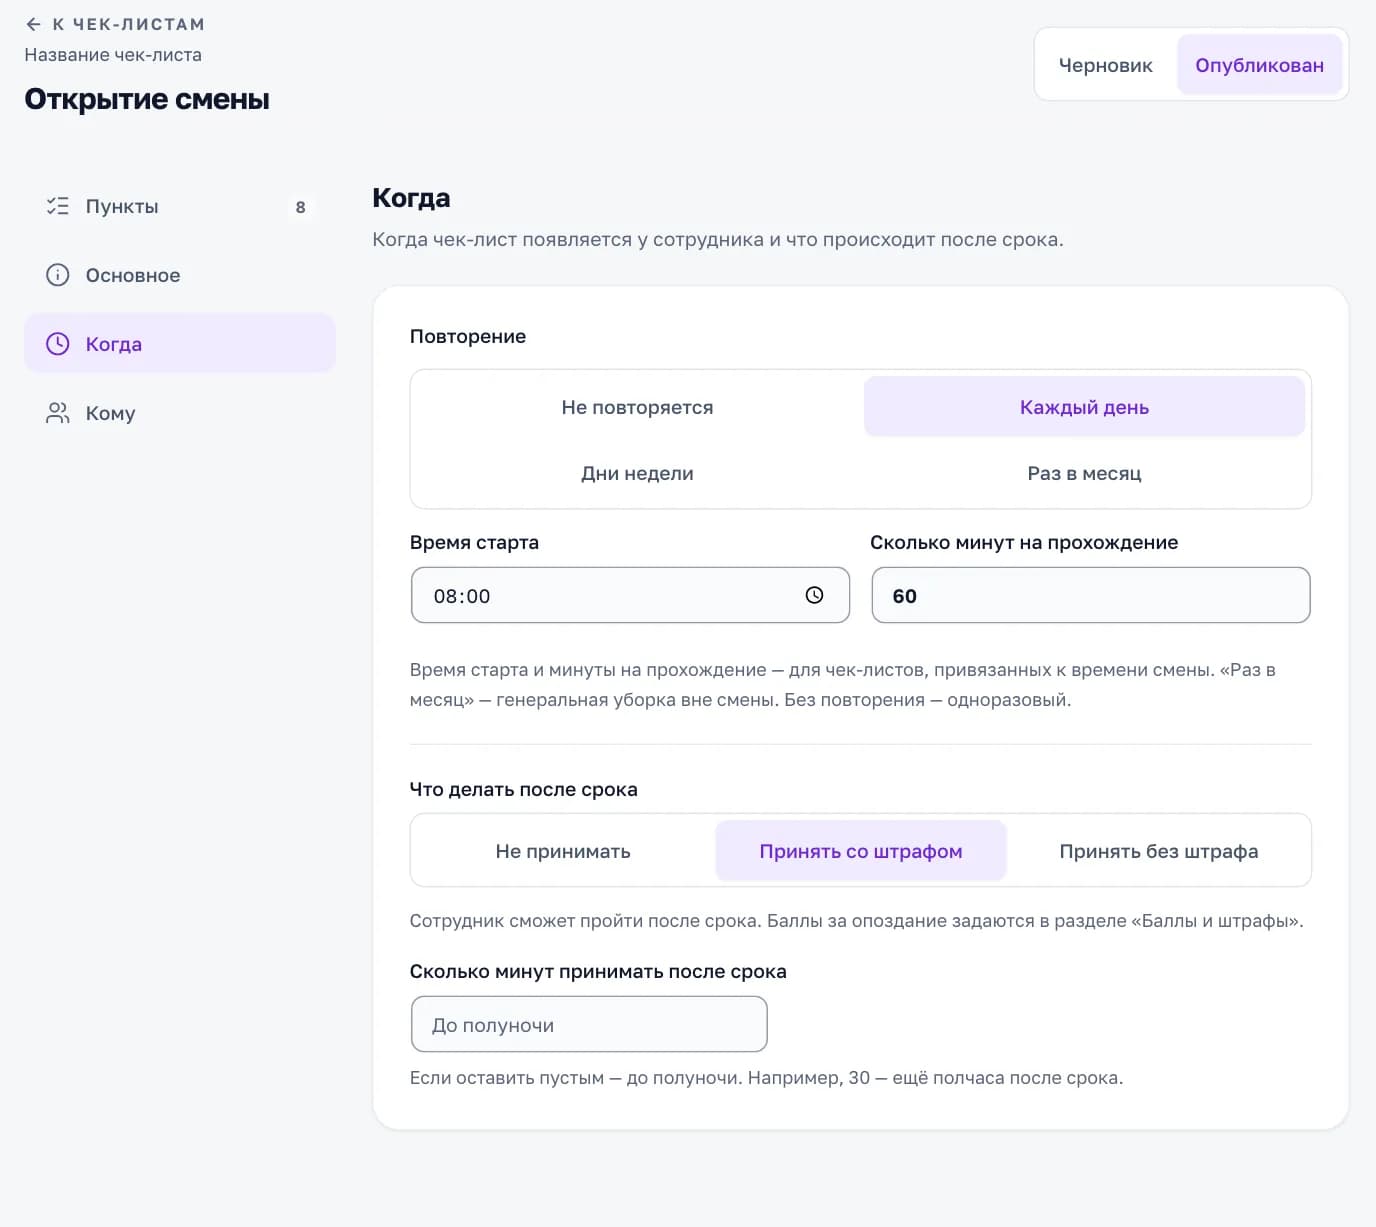Click the Когда page heading

411,198
